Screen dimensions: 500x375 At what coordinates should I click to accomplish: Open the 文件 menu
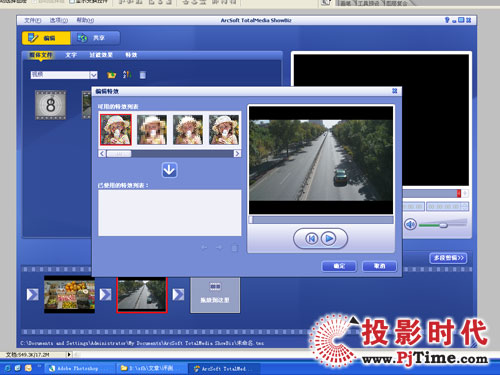click(x=32, y=21)
